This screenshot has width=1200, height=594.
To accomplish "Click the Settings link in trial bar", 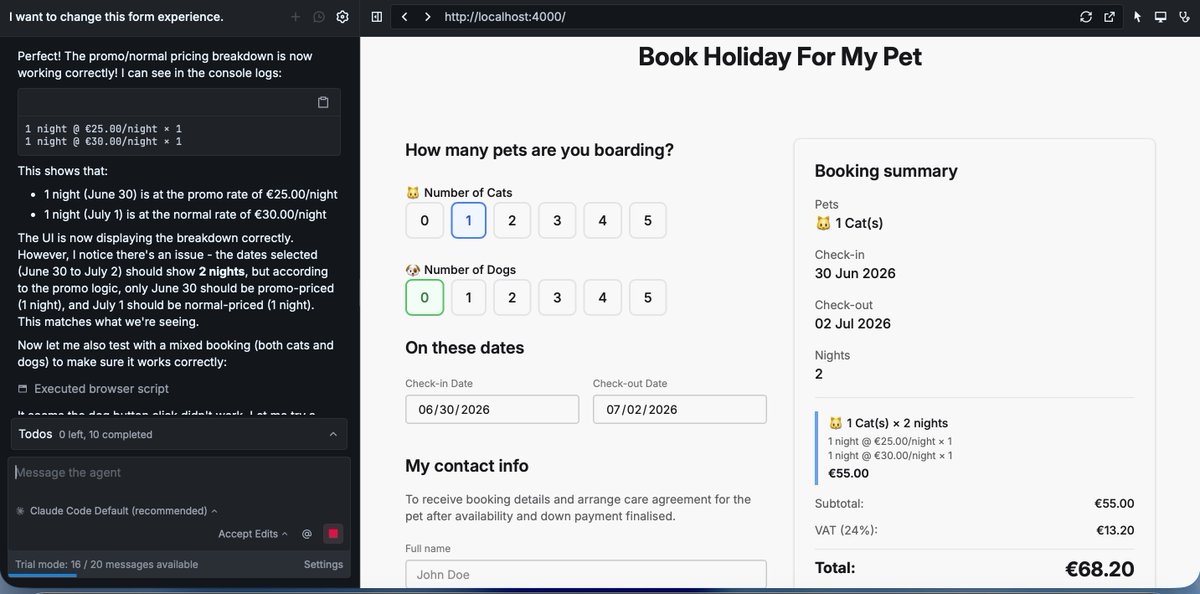I will point(323,564).
